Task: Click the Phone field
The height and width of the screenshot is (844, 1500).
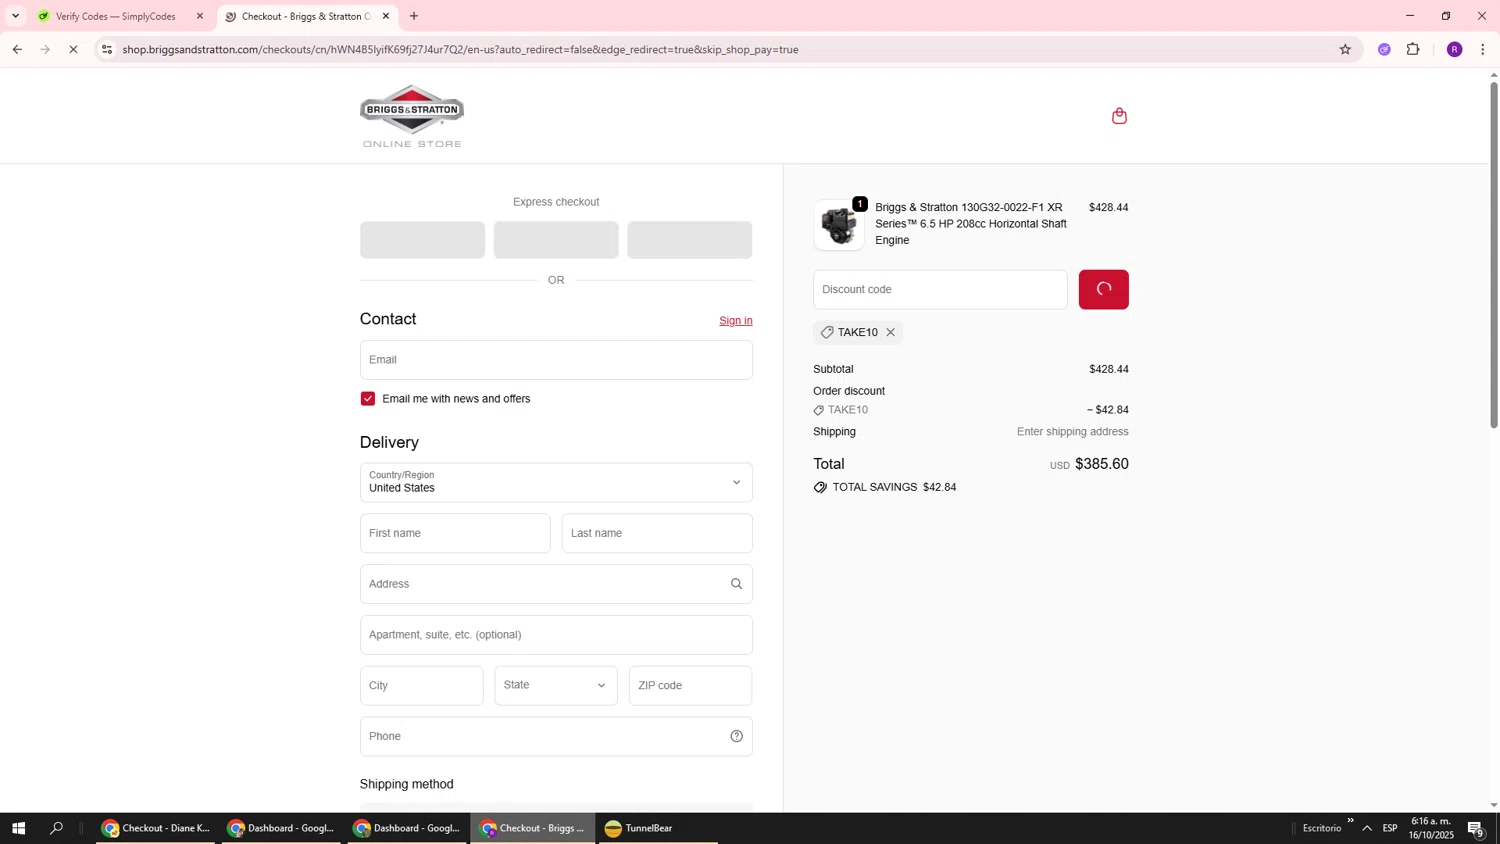Action: pos(556,737)
